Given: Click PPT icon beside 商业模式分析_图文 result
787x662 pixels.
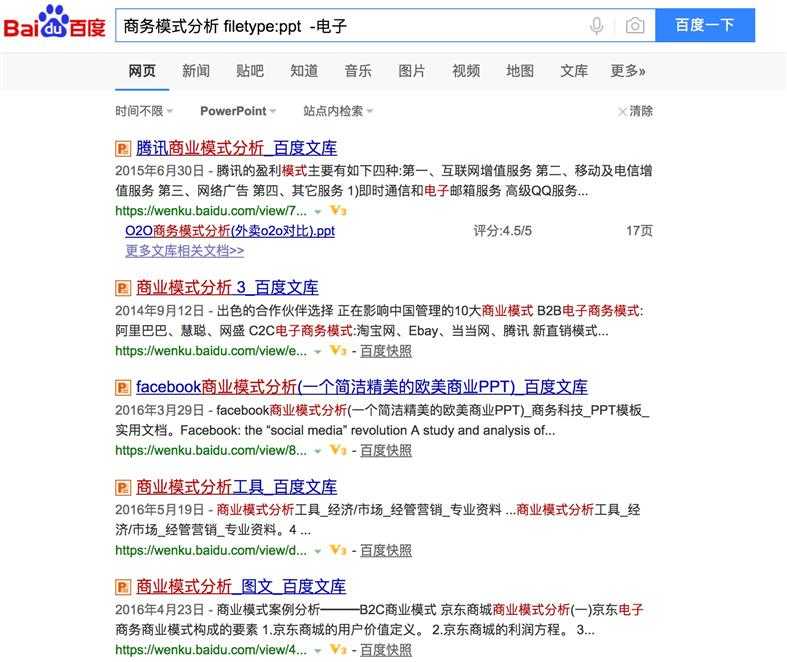Looking at the screenshot, I should click(123, 587).
